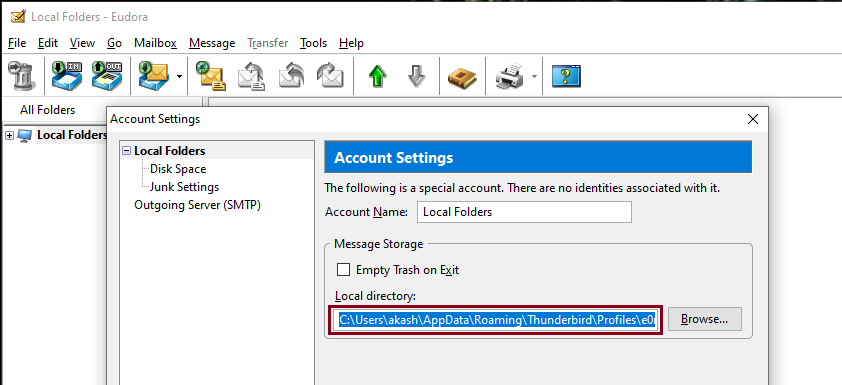Select Disk Space in settings tree
Viewport: 842px width, 385px height.
(x=178, y=169)
